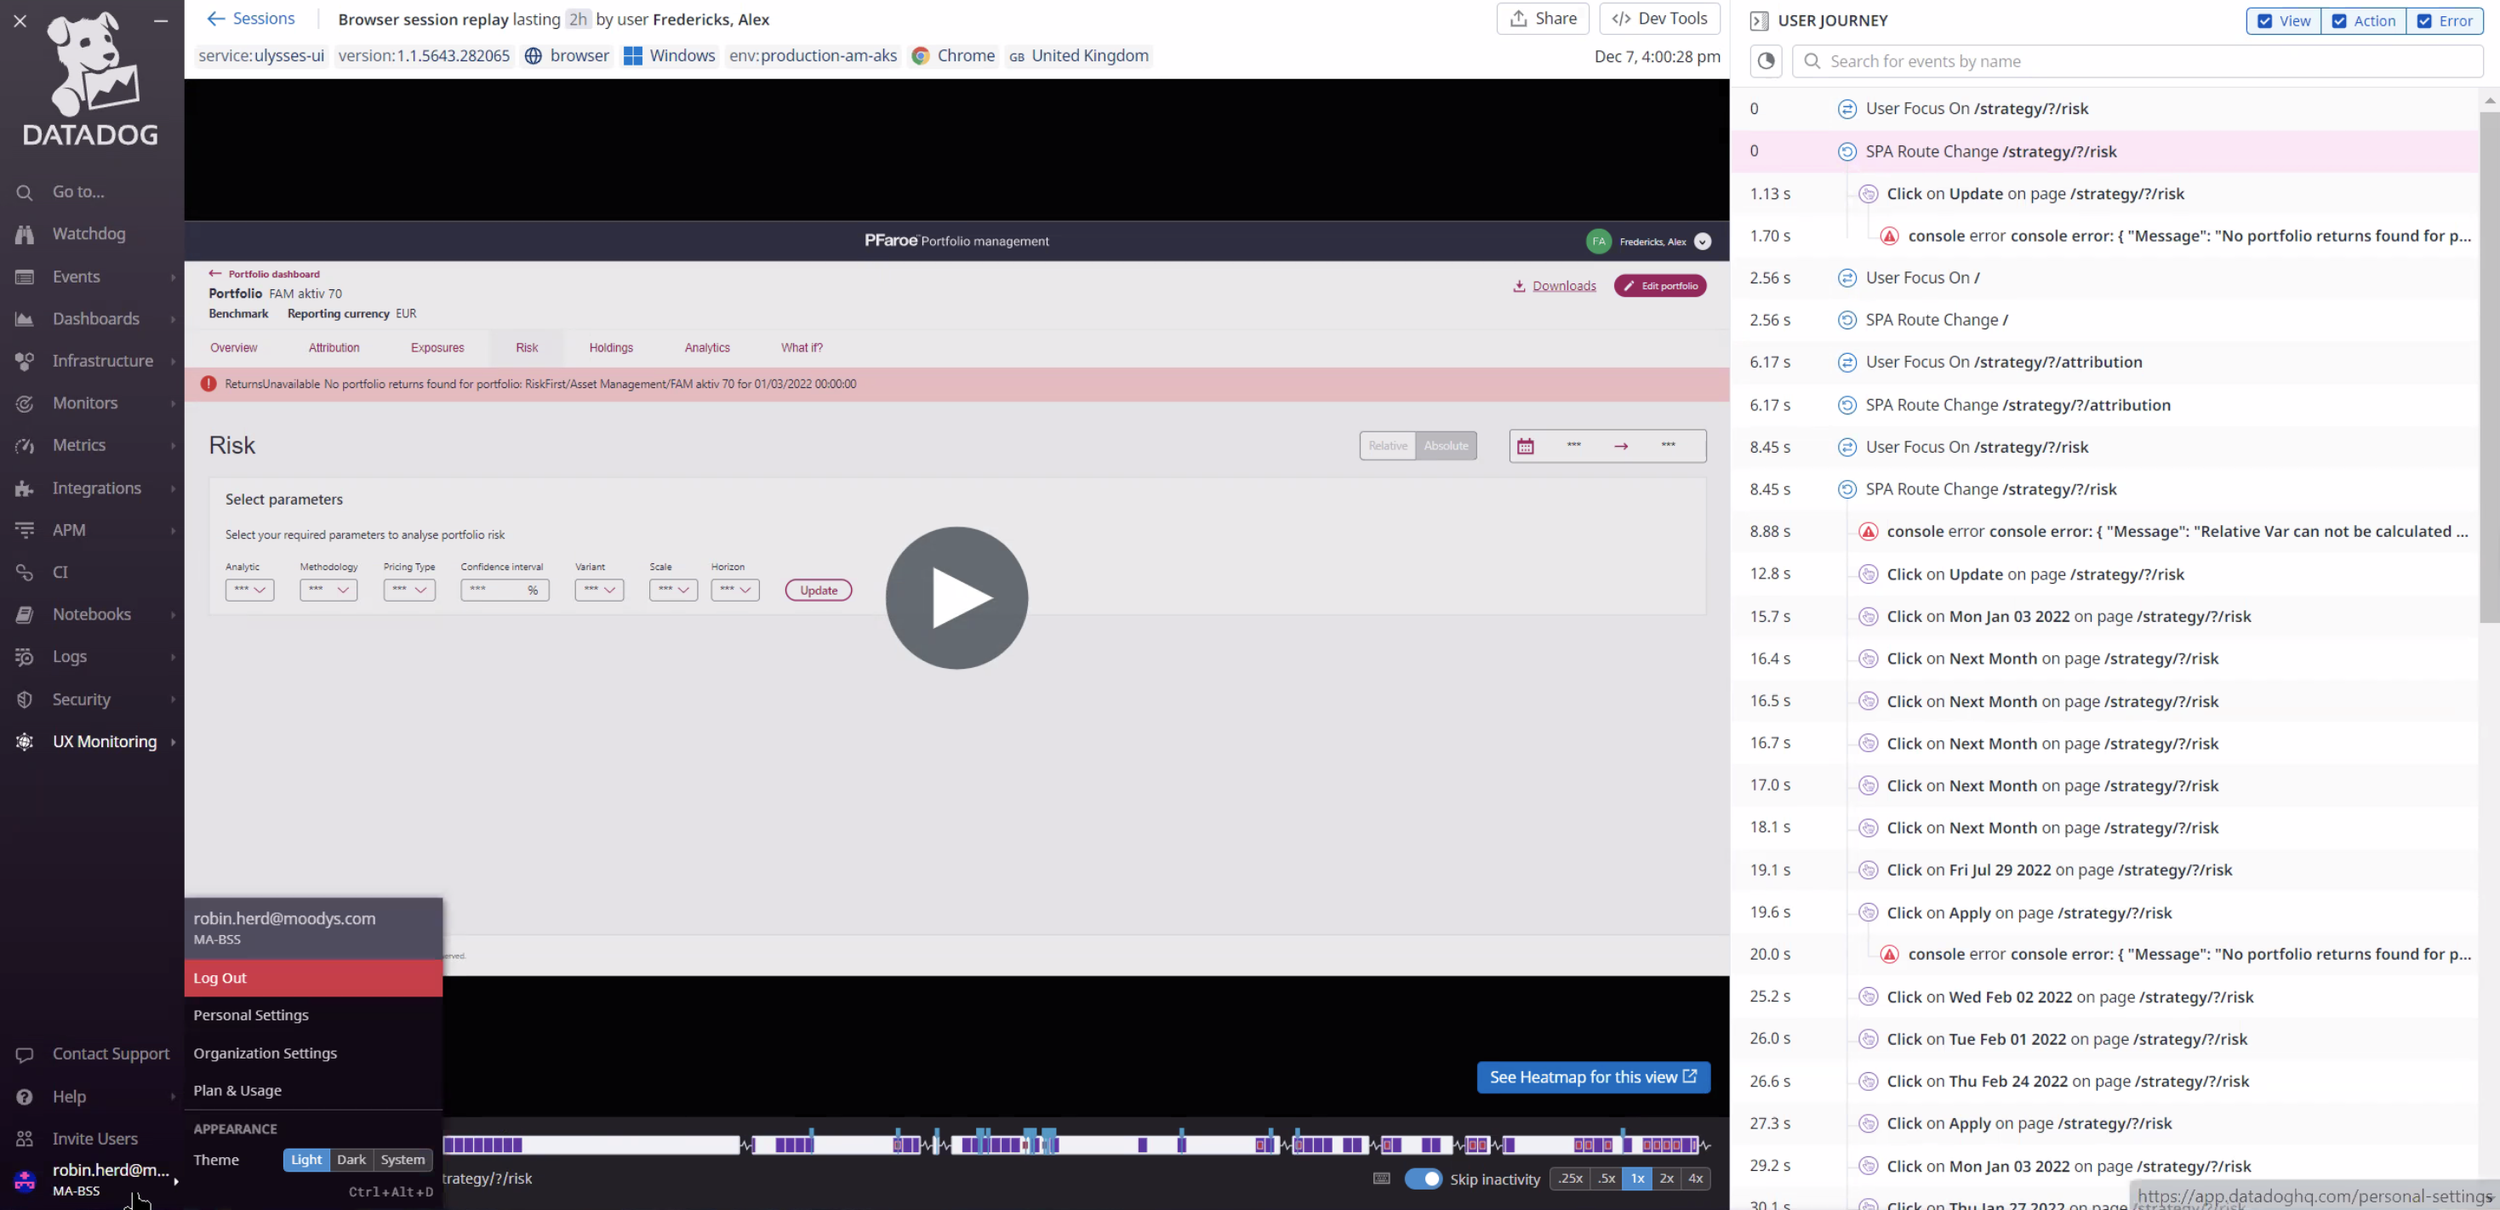Click the clock icon beside event search
The width and height of the screenshot is (2500, 1210).
[x=1767, y=61]
